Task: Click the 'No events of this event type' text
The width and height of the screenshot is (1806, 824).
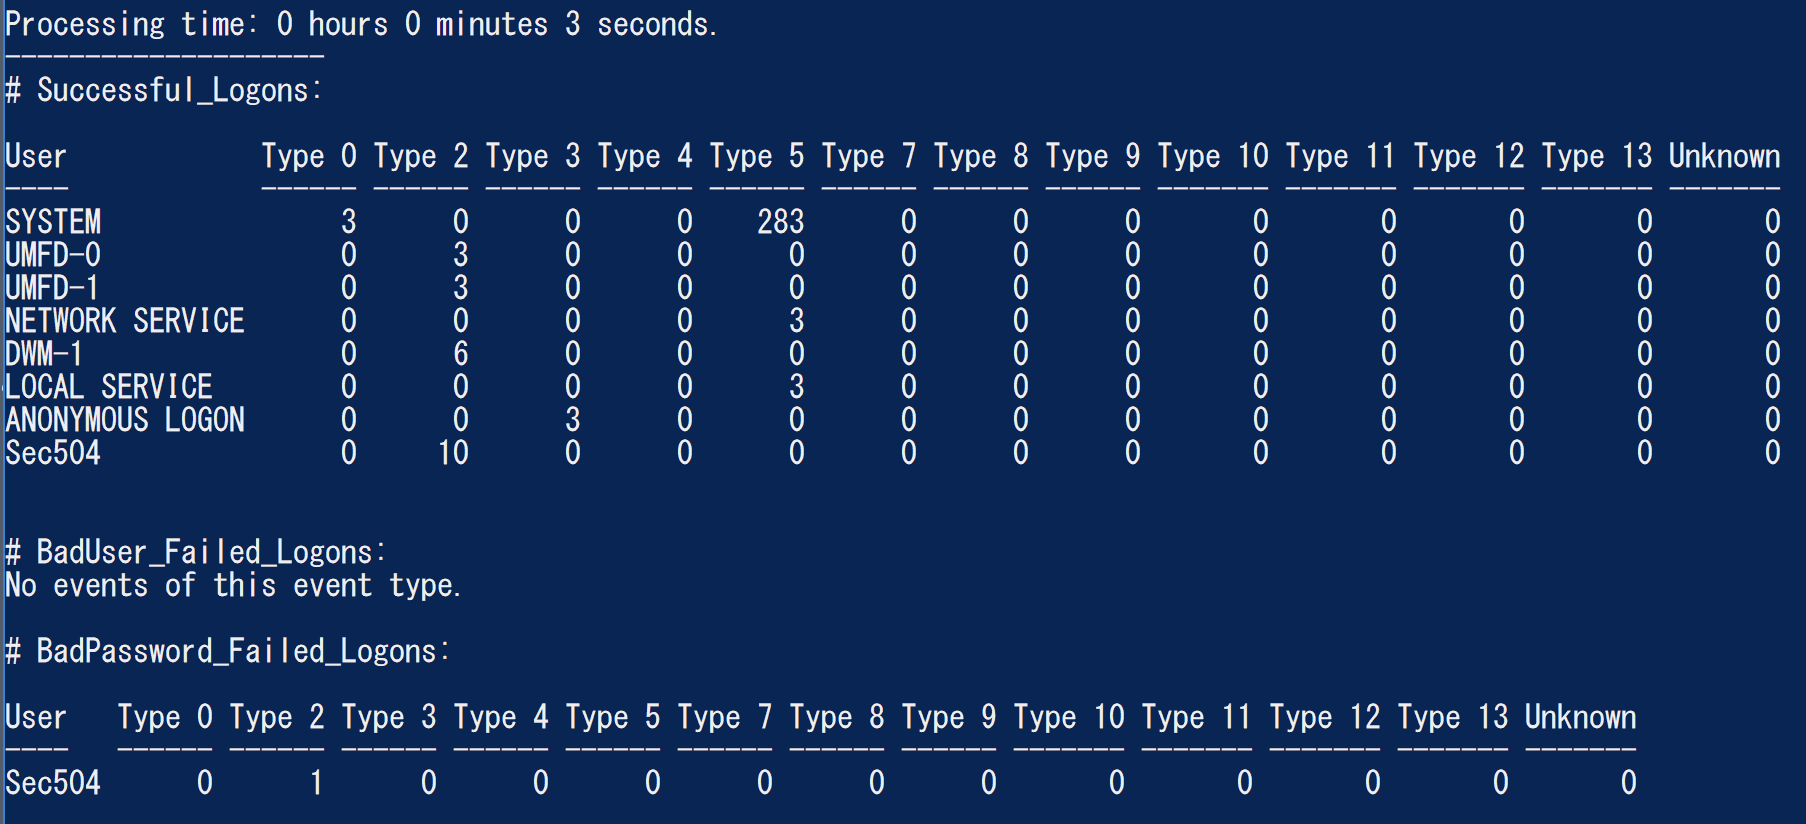Action: (233, 584)
